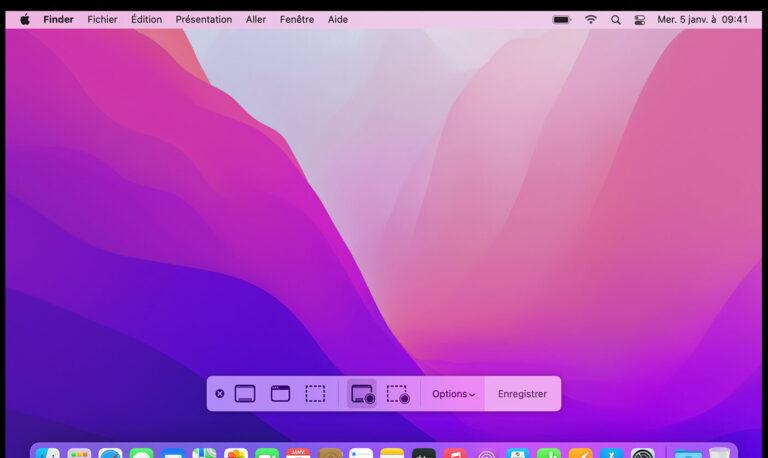Select Record Entire Screen icon
The width and height of the screenshot is (768, 458).
(x=362, y=394)
